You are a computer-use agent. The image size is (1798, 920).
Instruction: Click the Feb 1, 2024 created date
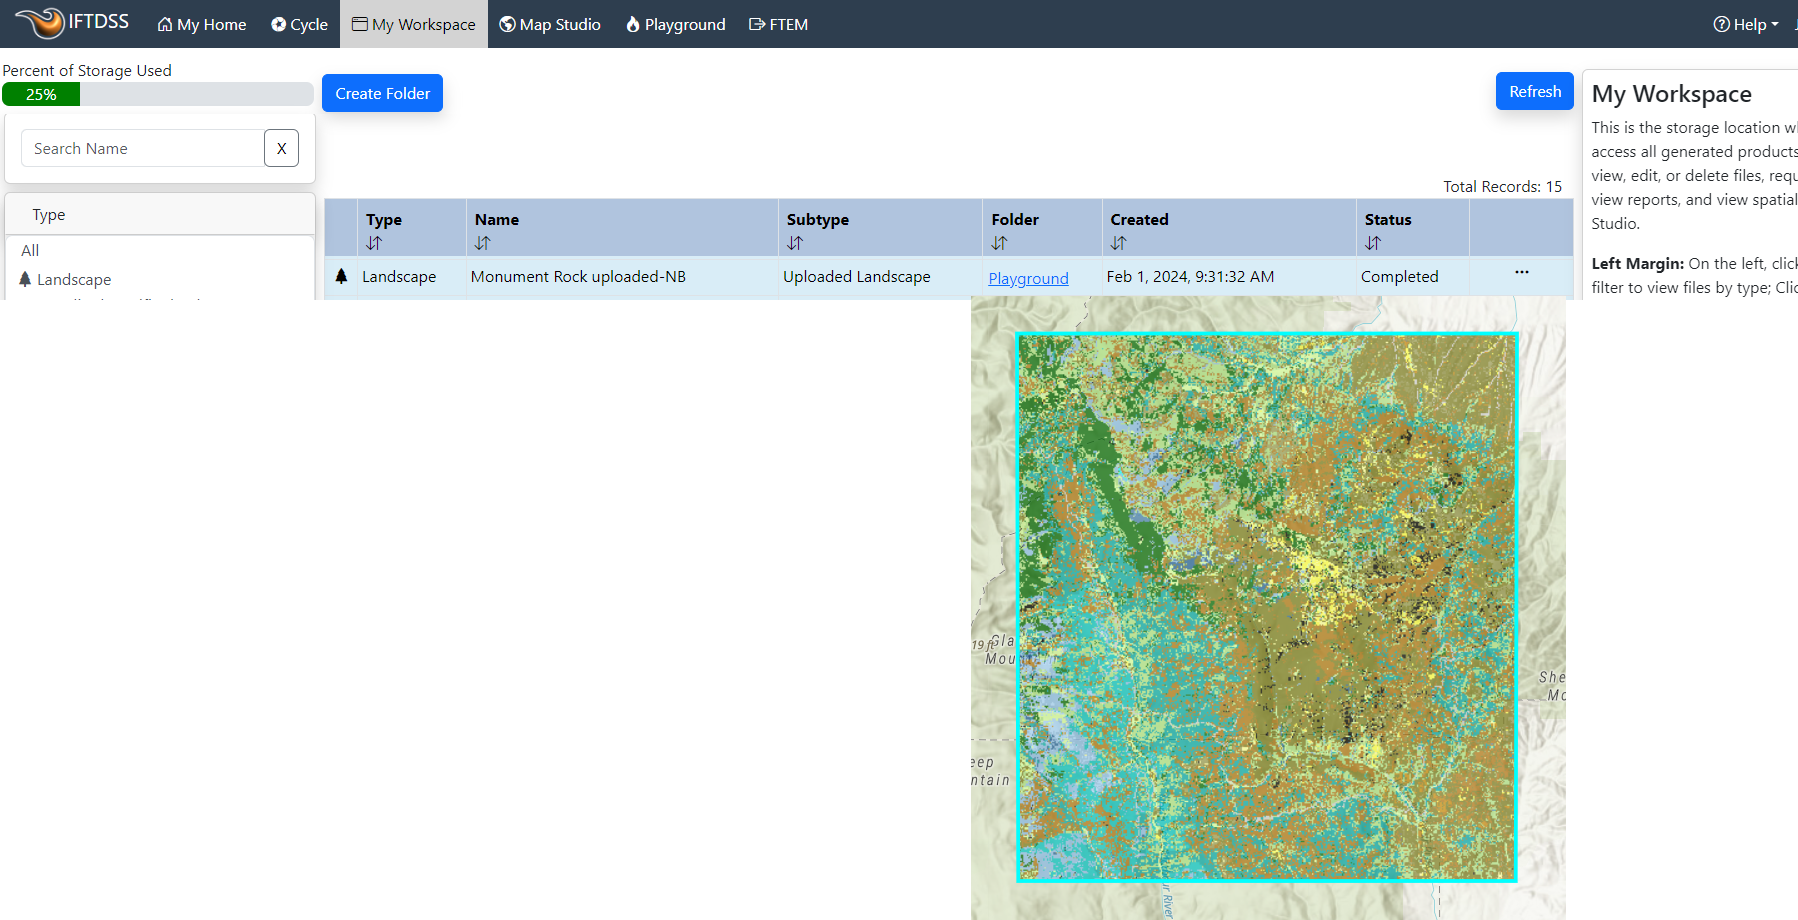pos(1190,277)
